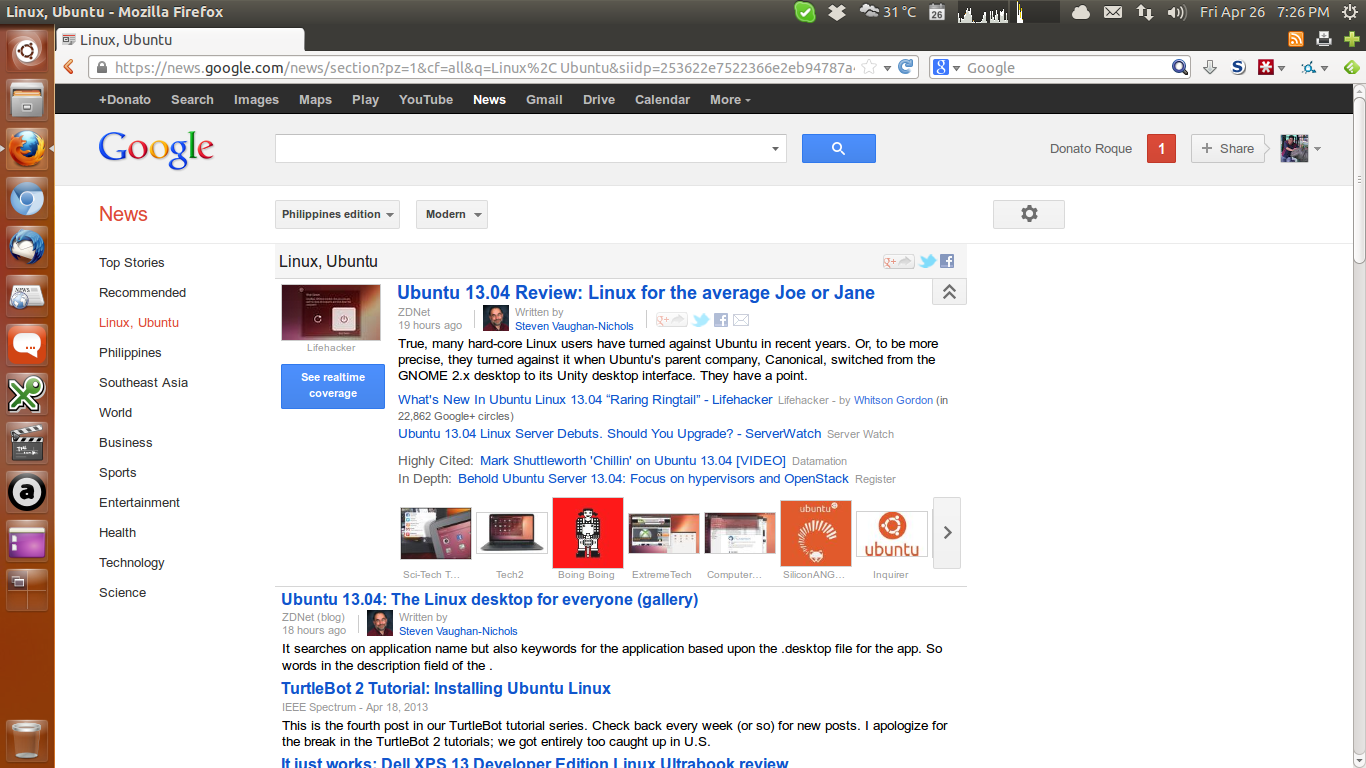The width and height of the screenshot is (1366, 768).
Task: Collapse the Ubuntu 13.04 Review story
Action: coord(949,292)
